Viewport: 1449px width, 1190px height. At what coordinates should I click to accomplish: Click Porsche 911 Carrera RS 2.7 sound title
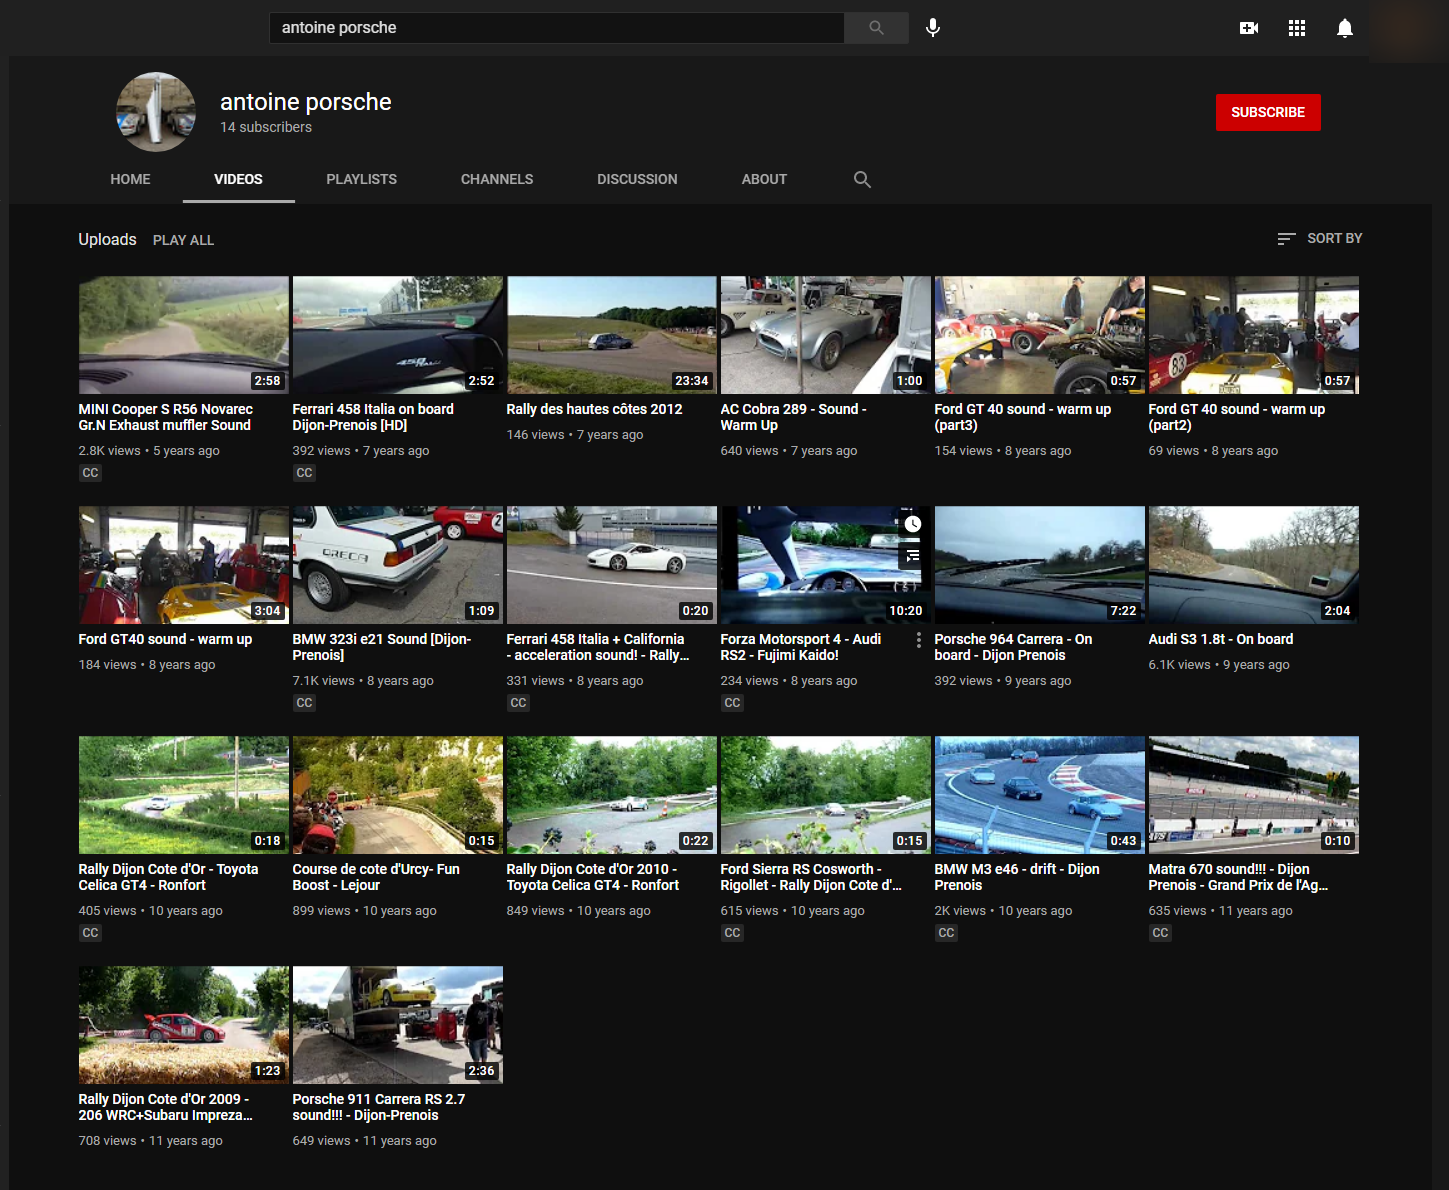click(x=379, y=1107)
